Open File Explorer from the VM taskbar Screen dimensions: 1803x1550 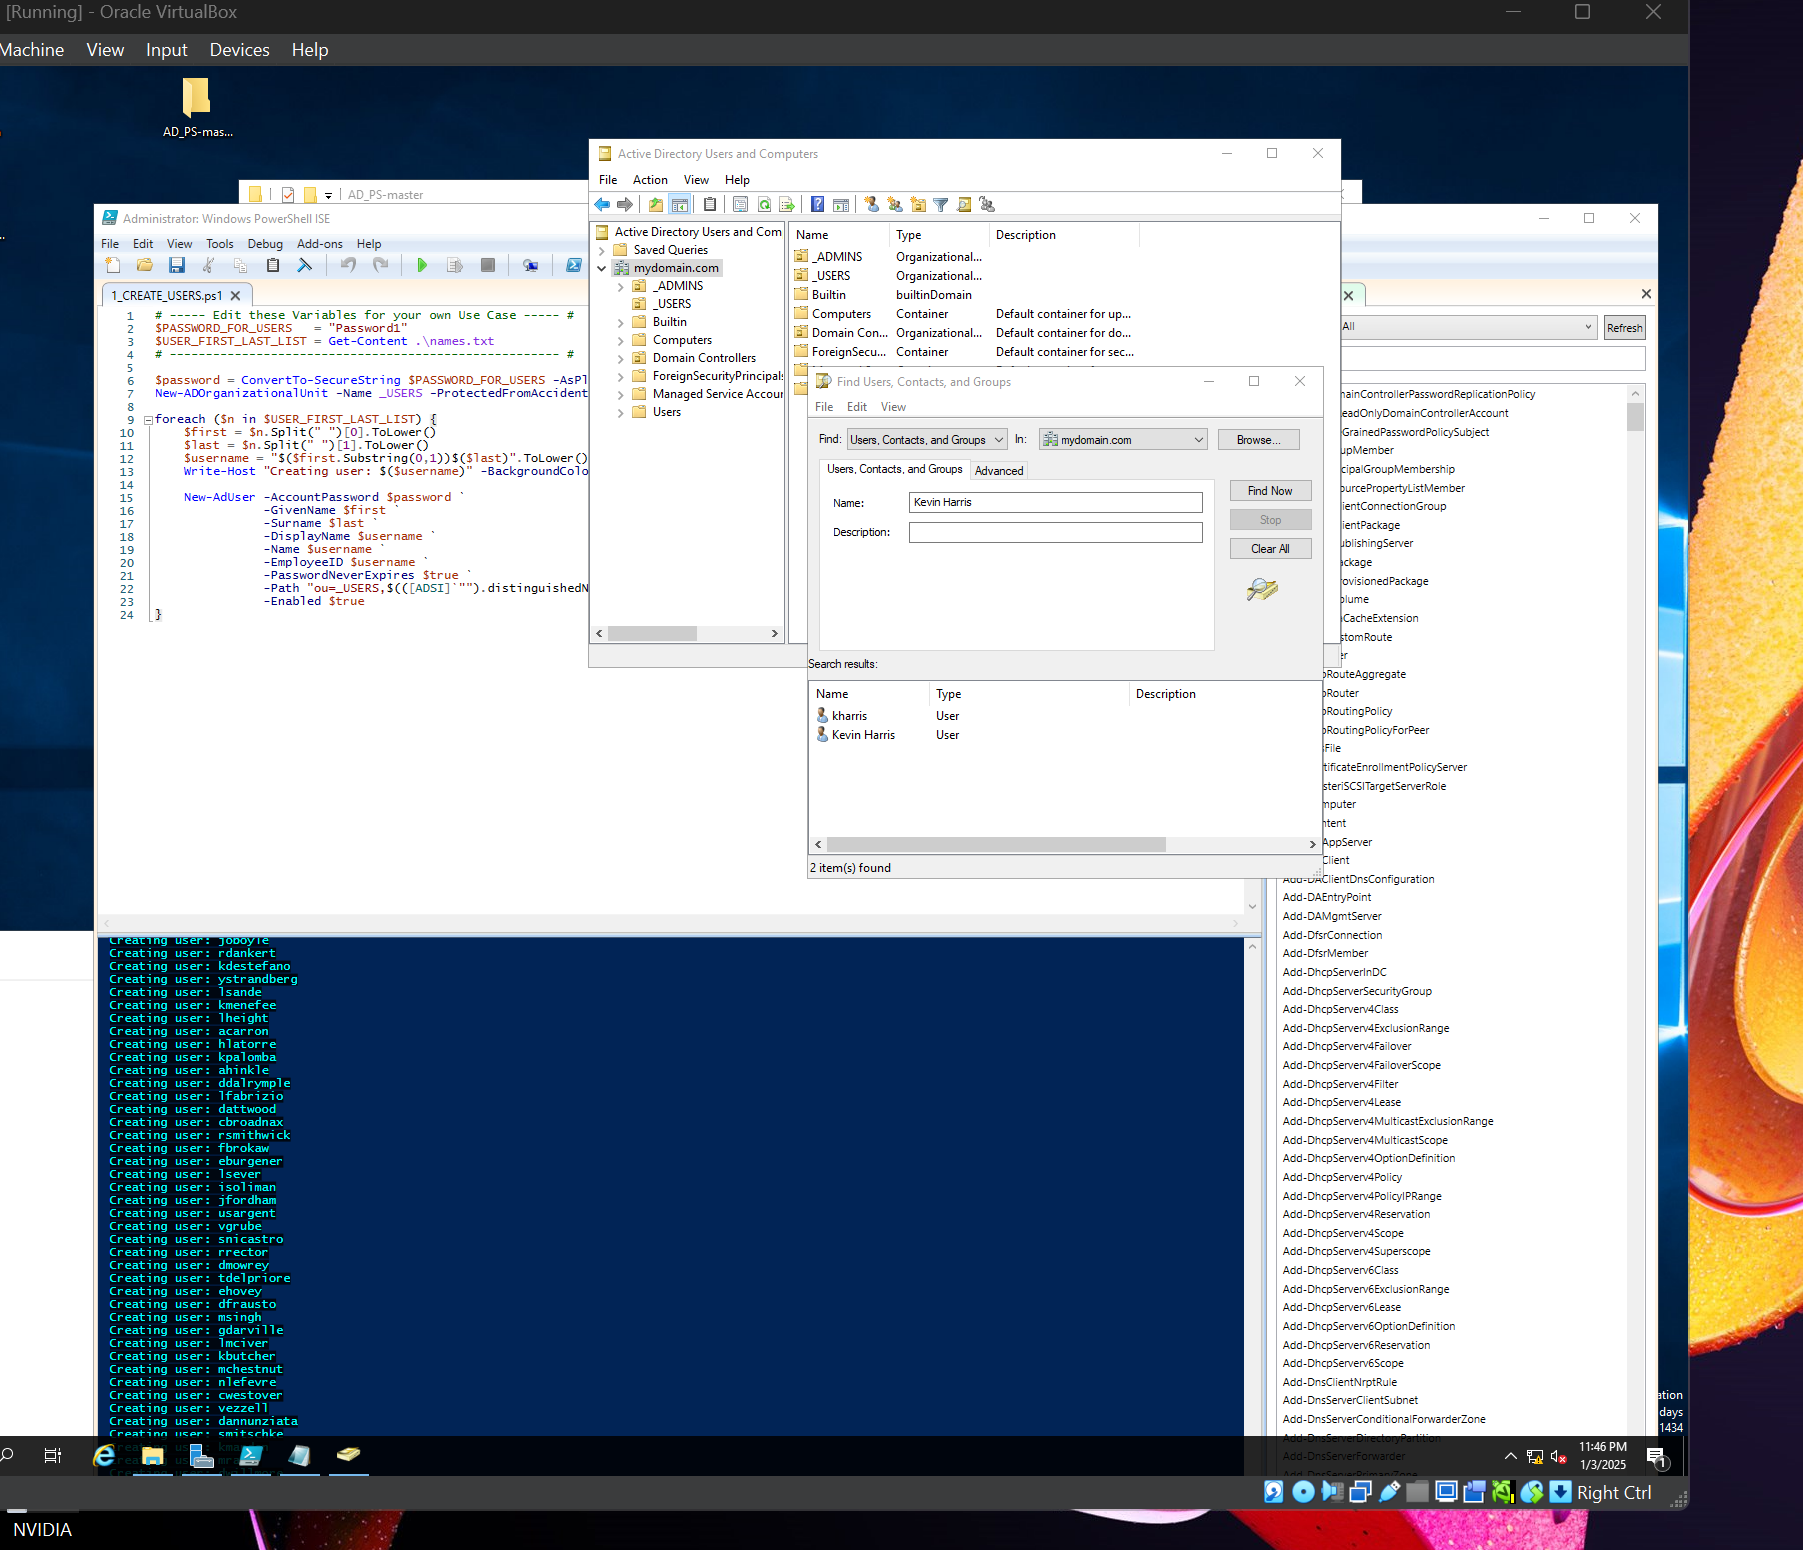(153, 1456)
